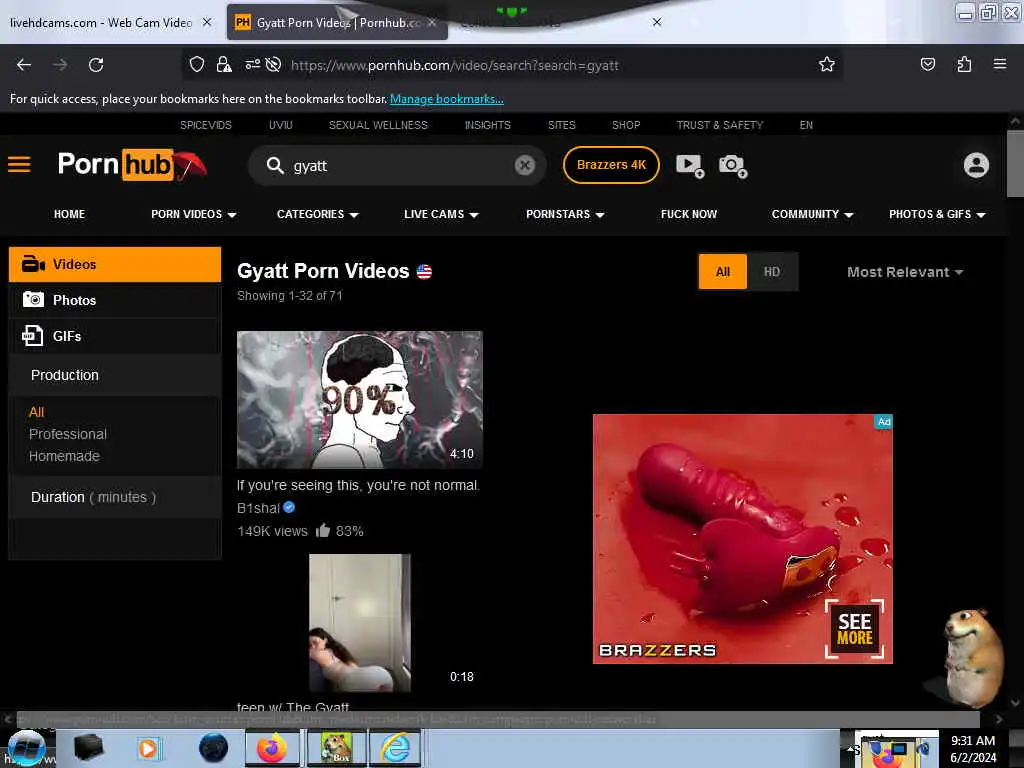Open Internet Explorer from the taskbar
Screen dimensions: 1024x768
point(396,748)
